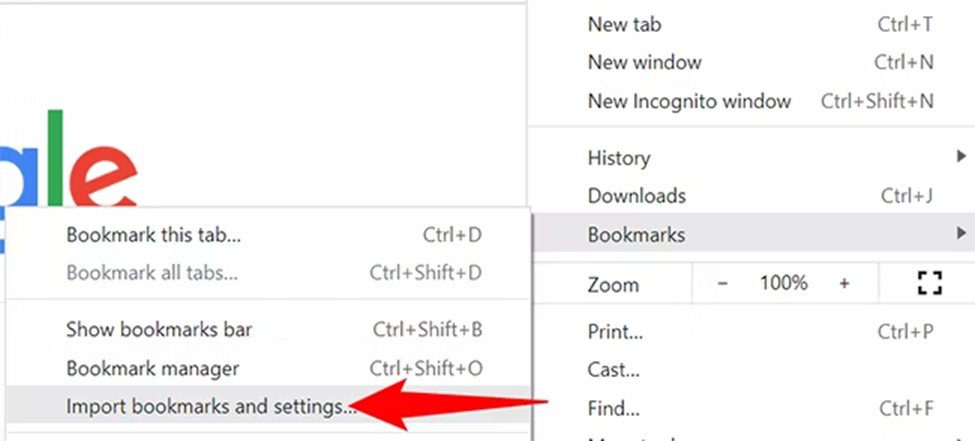Expand the History submenu arrow

(x=961, y=157)
